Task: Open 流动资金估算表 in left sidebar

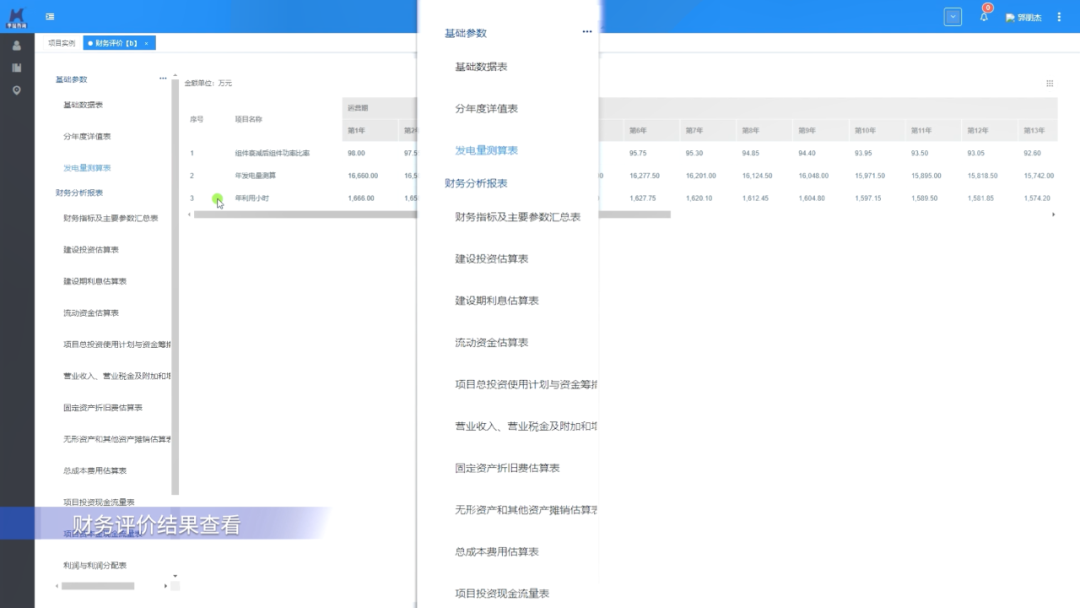Action: [x=91, y=313]
